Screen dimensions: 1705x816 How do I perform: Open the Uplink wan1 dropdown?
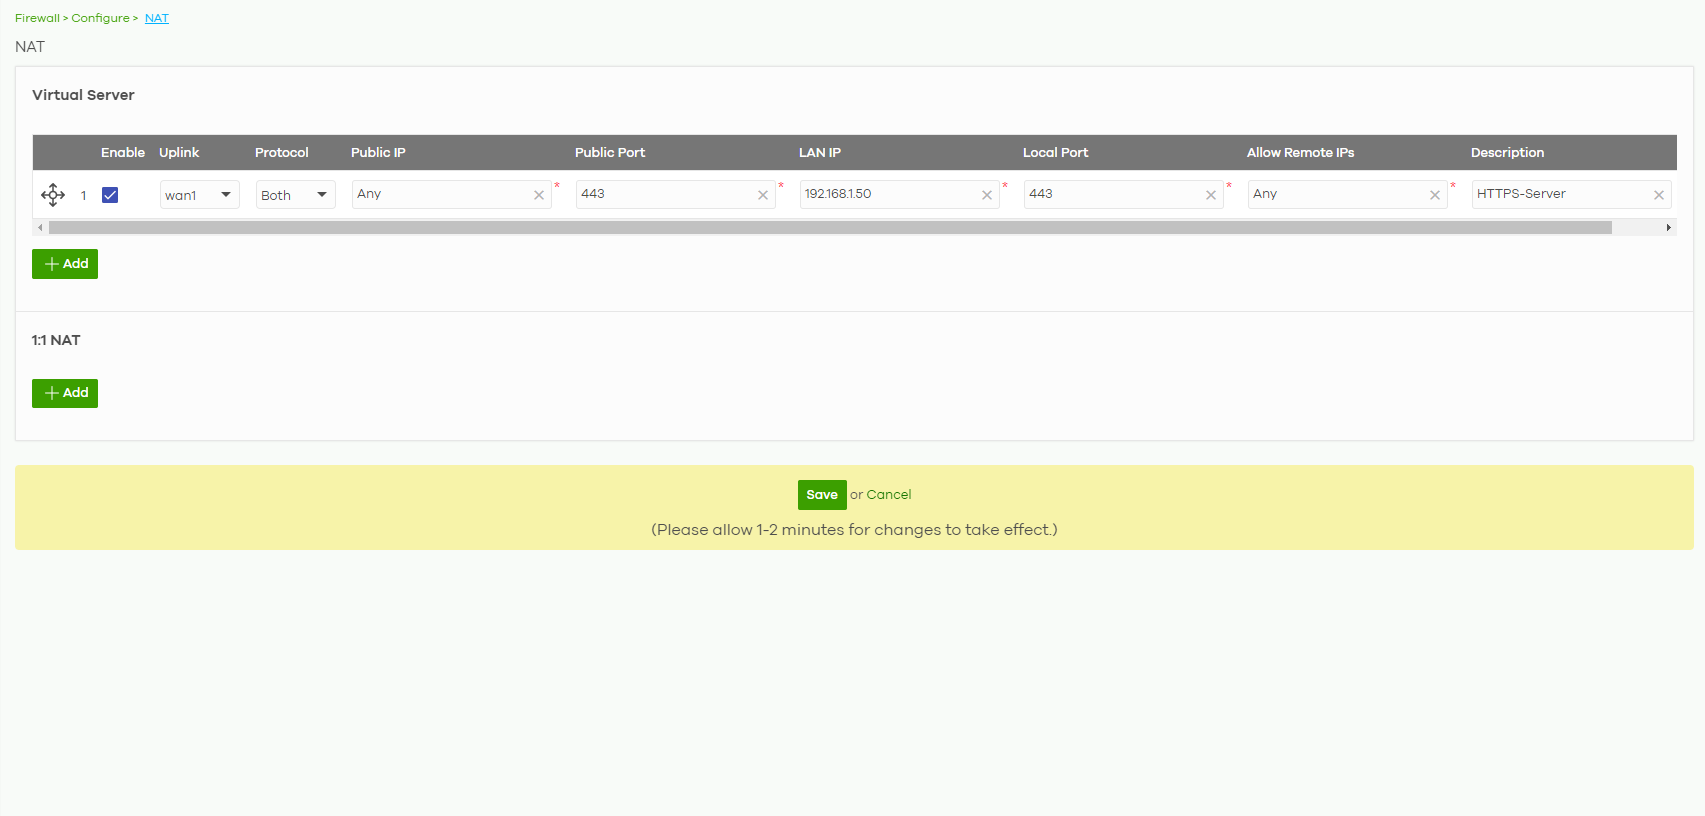coord(199,195)
